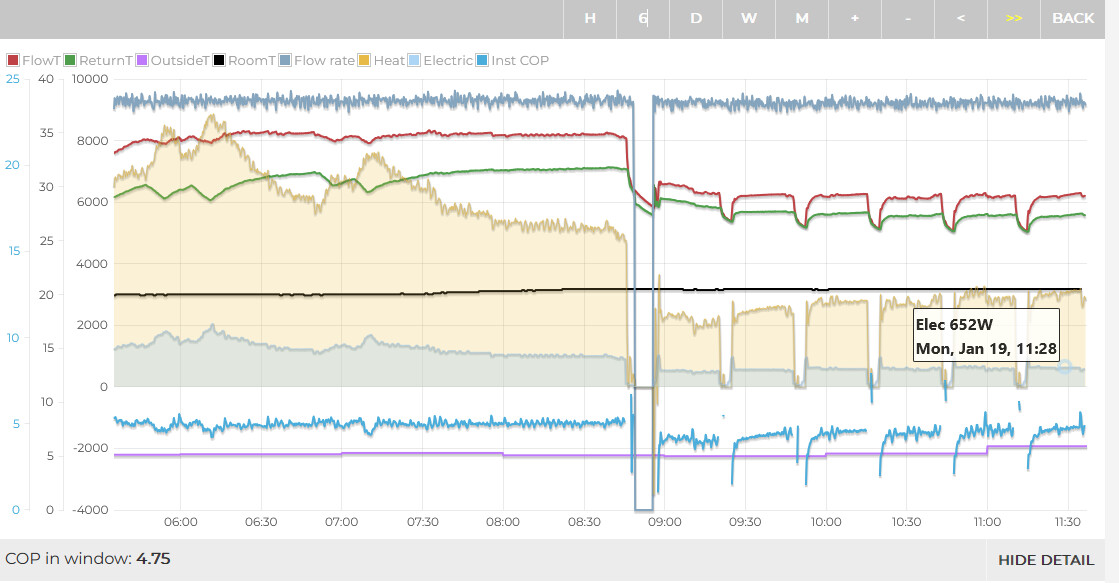
Task: Click the red FlowT legend color box
Action: click(13, 60)
